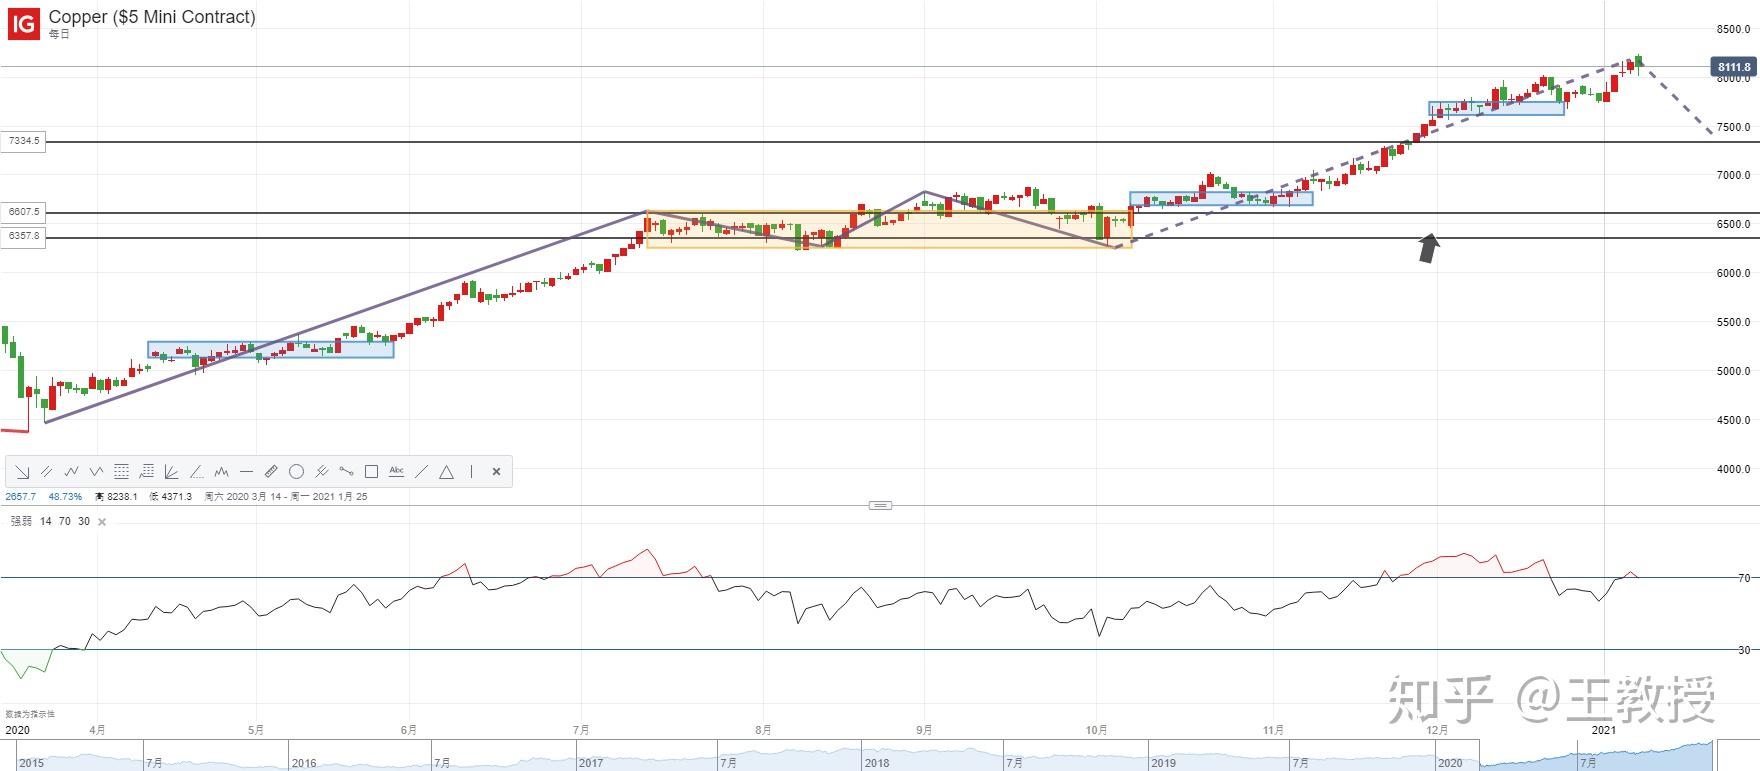The width and height of the screenshot is (1760, 771).
Task: Select the horizontal line tool
Action: click(246, 472)
